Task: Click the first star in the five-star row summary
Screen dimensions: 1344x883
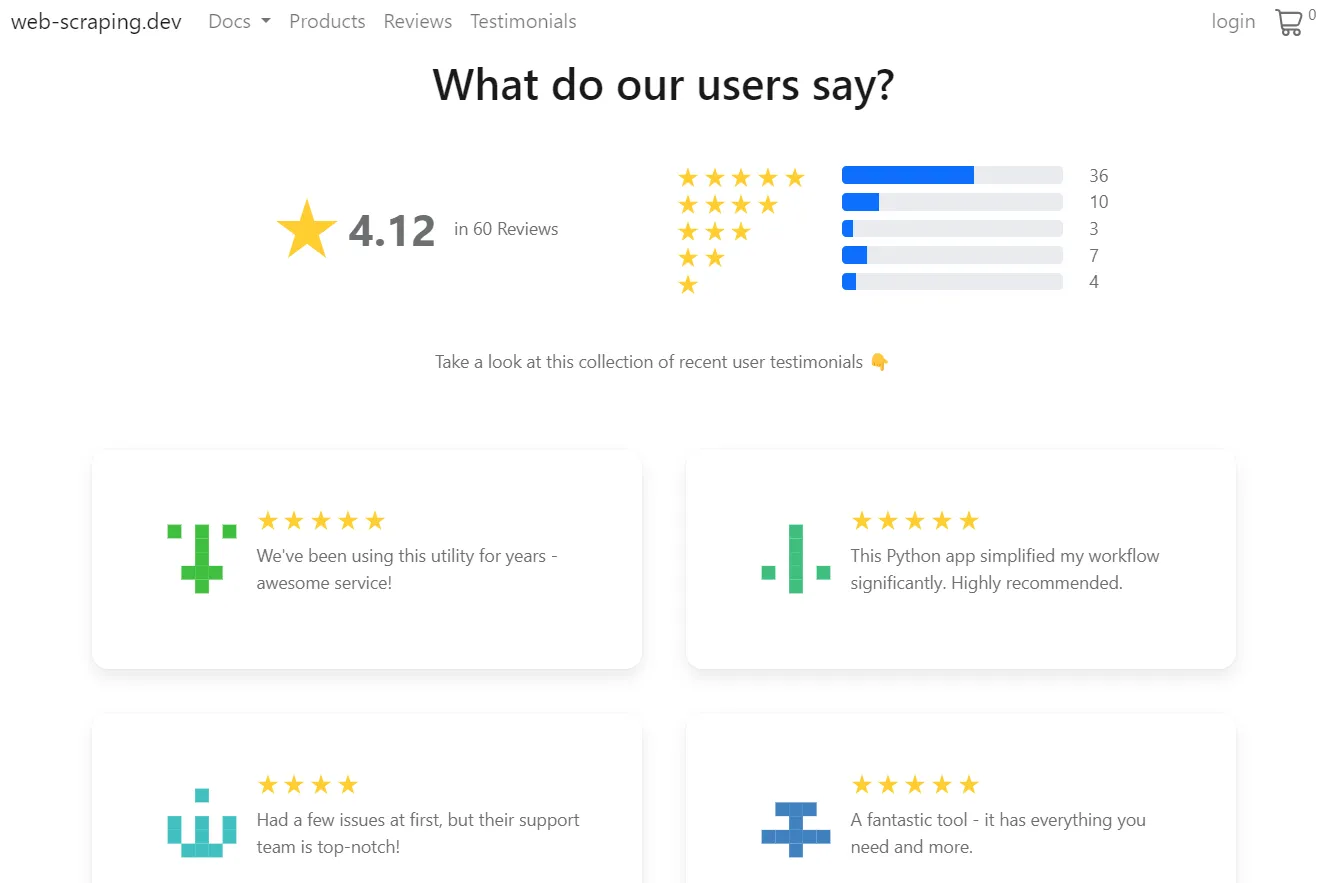Action: [x=687, y=177]
